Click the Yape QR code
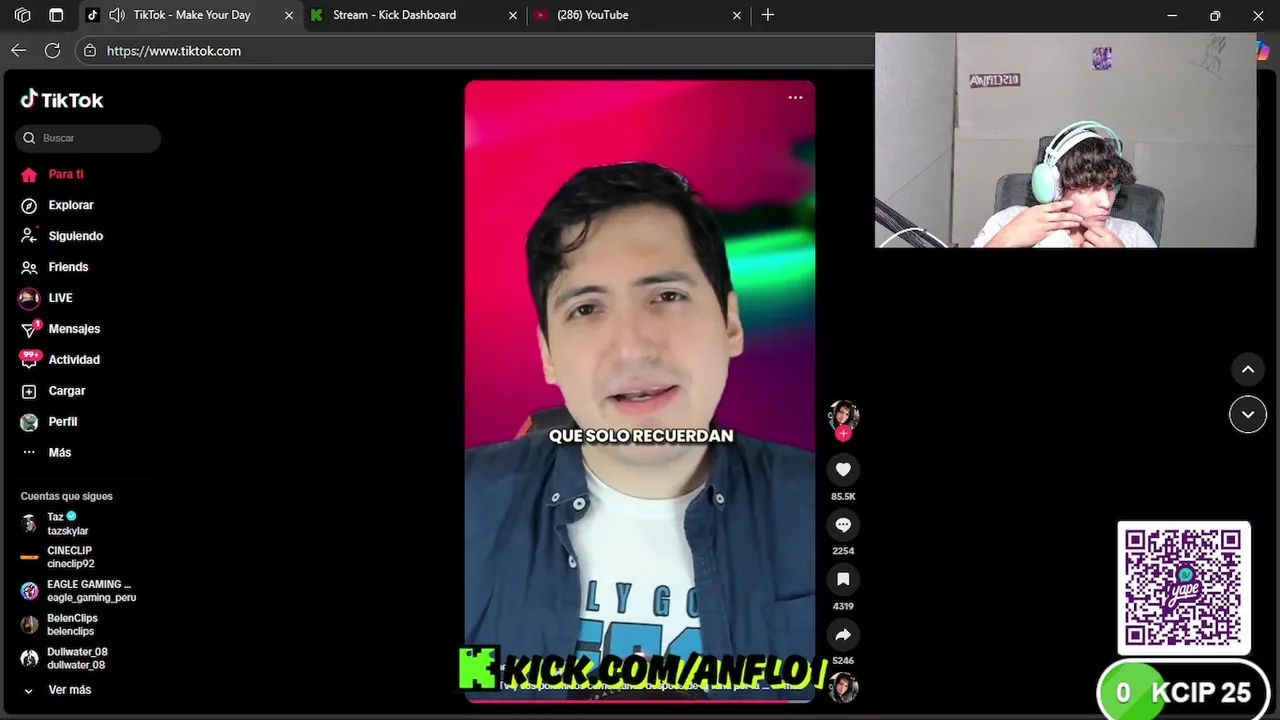This screenshot has height=720, width=1280. tap(1184, 588)
